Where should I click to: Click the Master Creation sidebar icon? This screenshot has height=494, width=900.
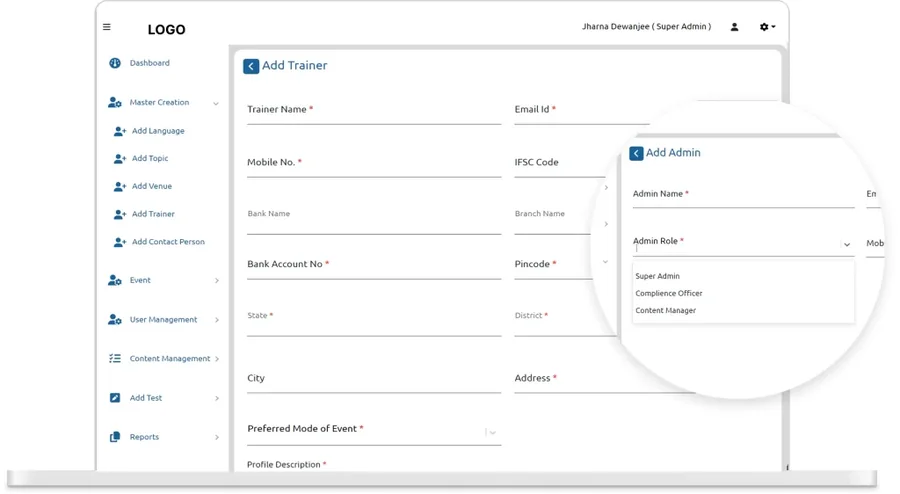click(x=115, y=103)
